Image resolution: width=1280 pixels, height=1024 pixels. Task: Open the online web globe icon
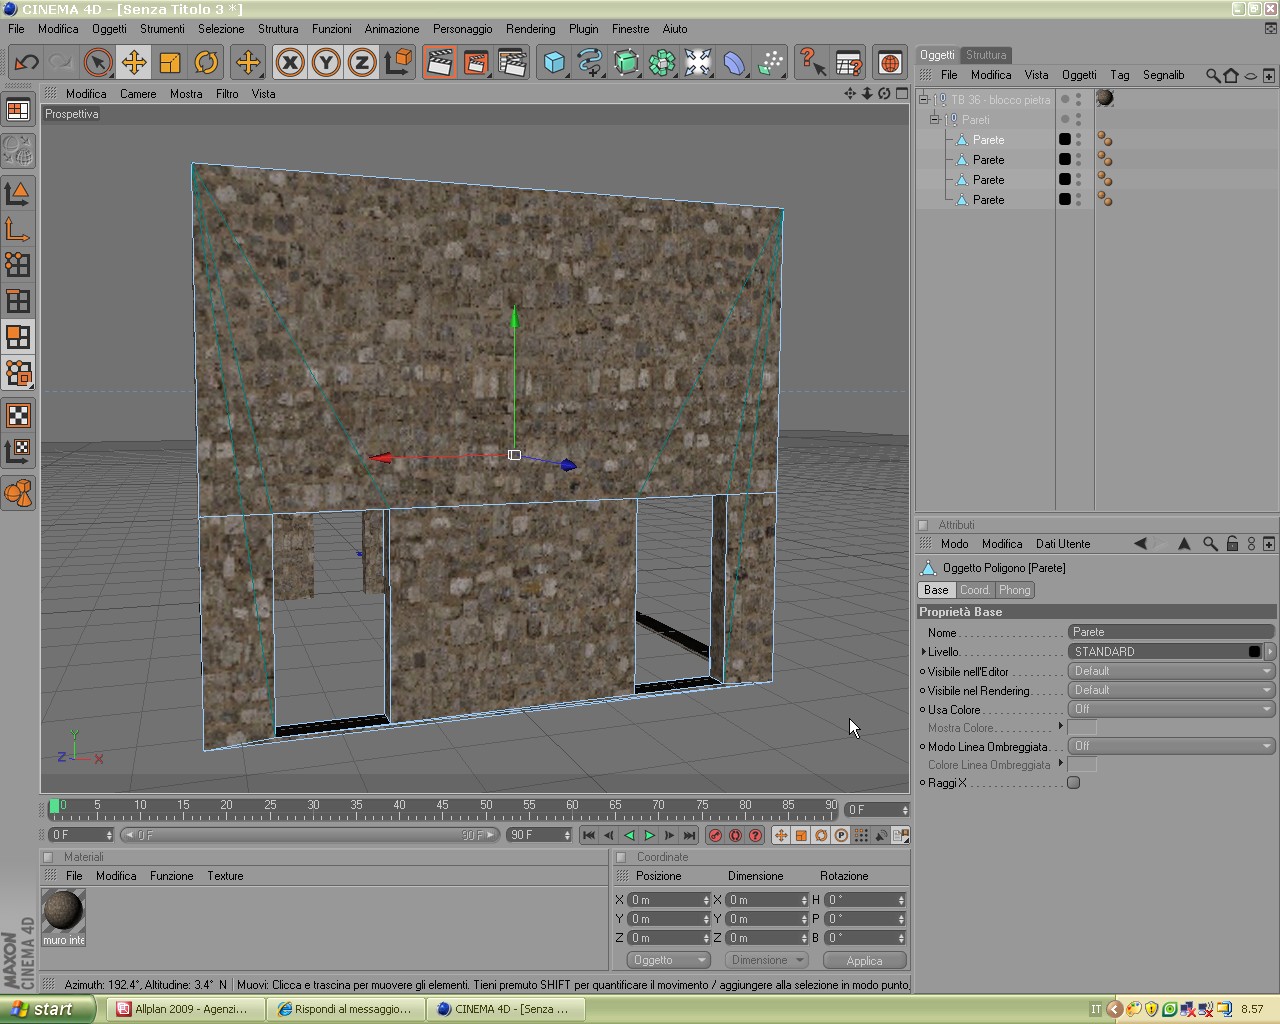(x=889, y=63)
